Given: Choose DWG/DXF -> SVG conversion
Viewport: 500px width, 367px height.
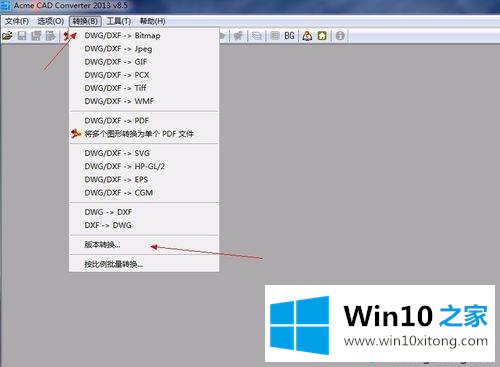Looking at the screenshot, I should tap(144, 153).
